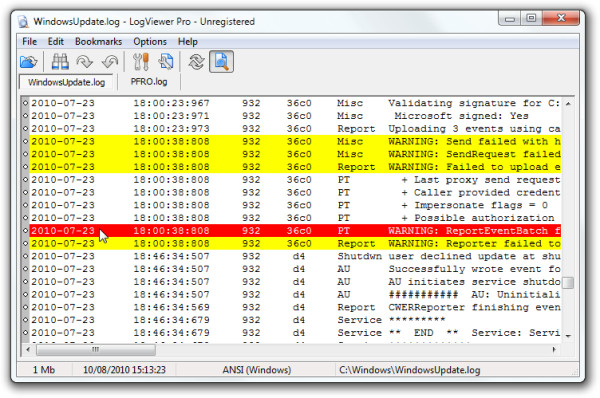Image resolution: width=600 pixels, height=398 pixels.
Task: Open a log file via folder icon
Action: pos(29,62)
